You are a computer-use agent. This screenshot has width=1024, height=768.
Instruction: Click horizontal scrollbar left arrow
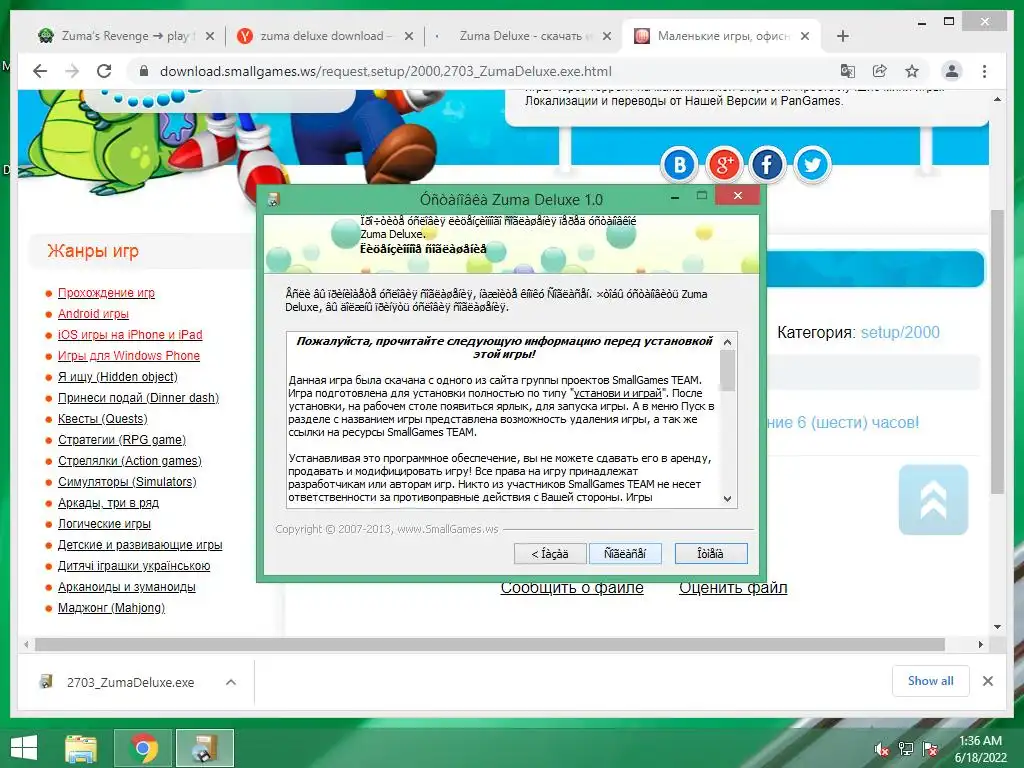coord(26,645)
